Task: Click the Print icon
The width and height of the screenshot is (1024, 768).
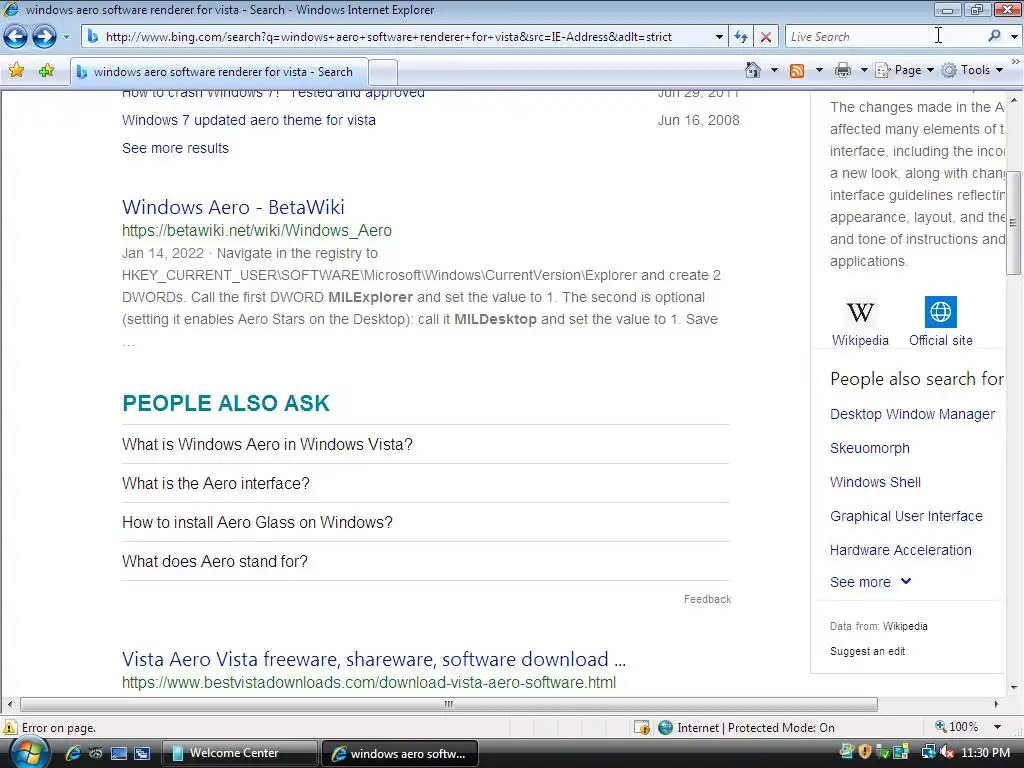Action: [x=843, y=70]
